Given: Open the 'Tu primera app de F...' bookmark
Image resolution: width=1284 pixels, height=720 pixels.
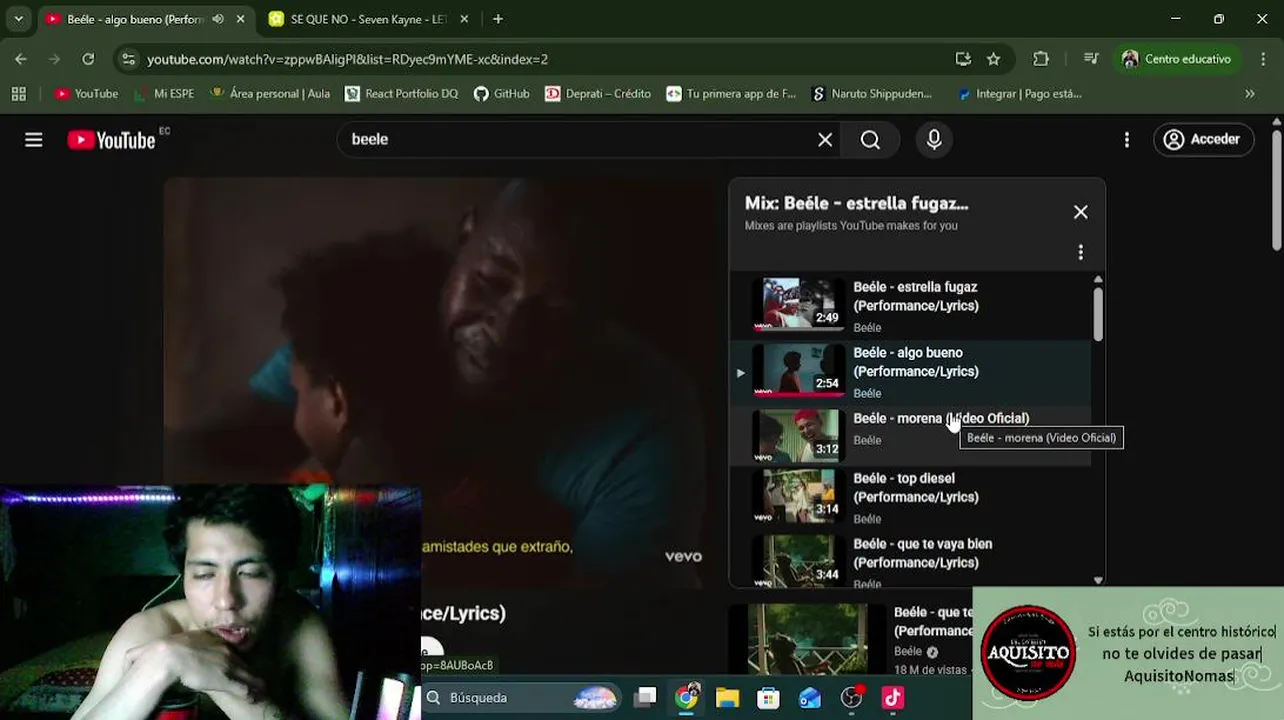Looking at the screenshot, I should (x=731, y=94).
